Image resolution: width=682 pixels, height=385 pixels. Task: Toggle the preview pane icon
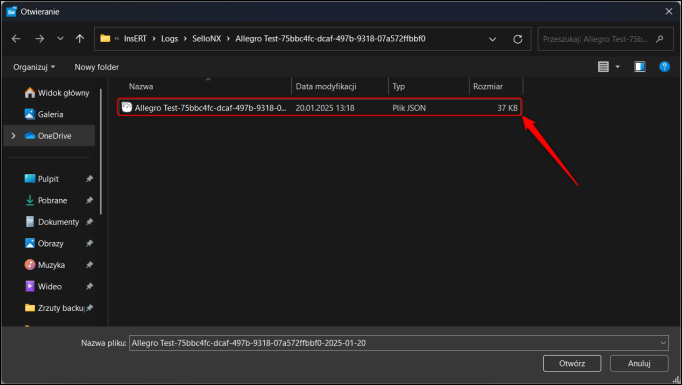click(639, 67)
